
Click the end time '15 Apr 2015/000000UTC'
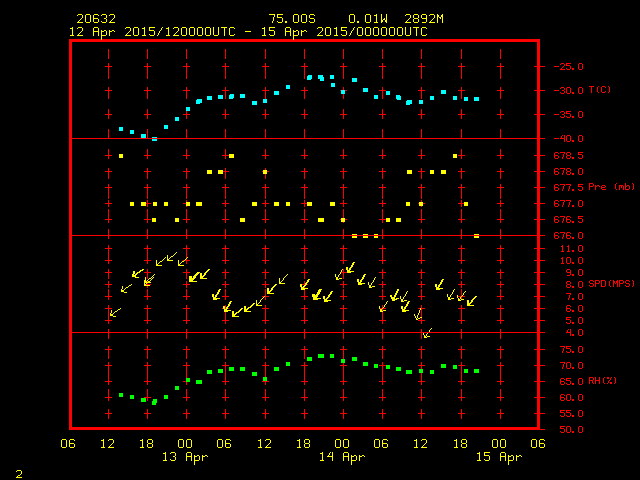click(344, 32)
